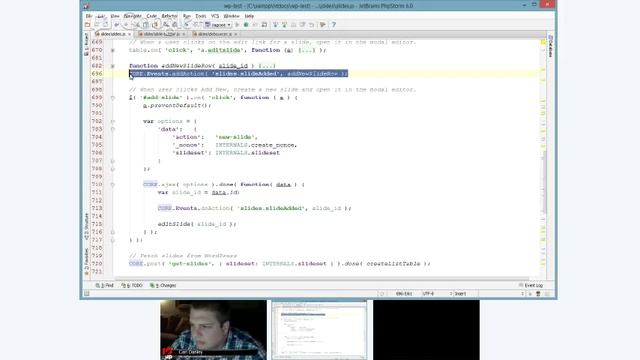640x360 pixels.
Task: Open the Structure tool window stripe
Action: pos(86,226)
